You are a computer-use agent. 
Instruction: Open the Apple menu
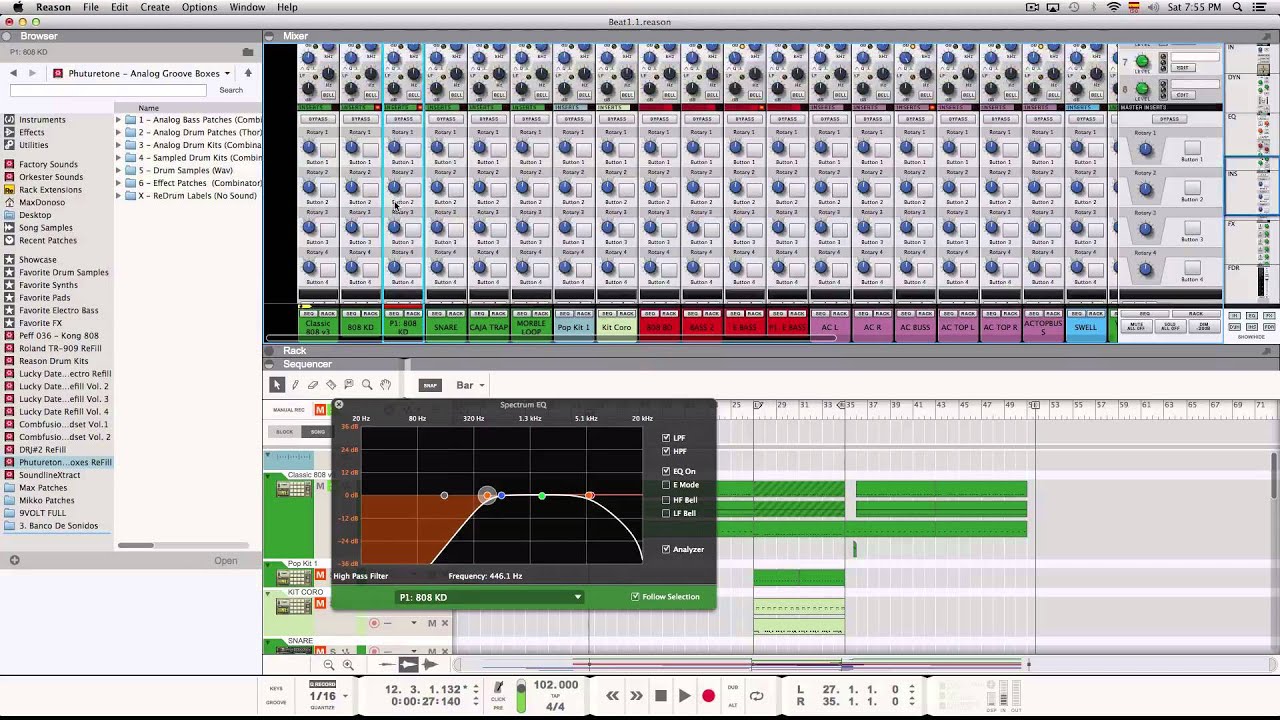[17, 7]
